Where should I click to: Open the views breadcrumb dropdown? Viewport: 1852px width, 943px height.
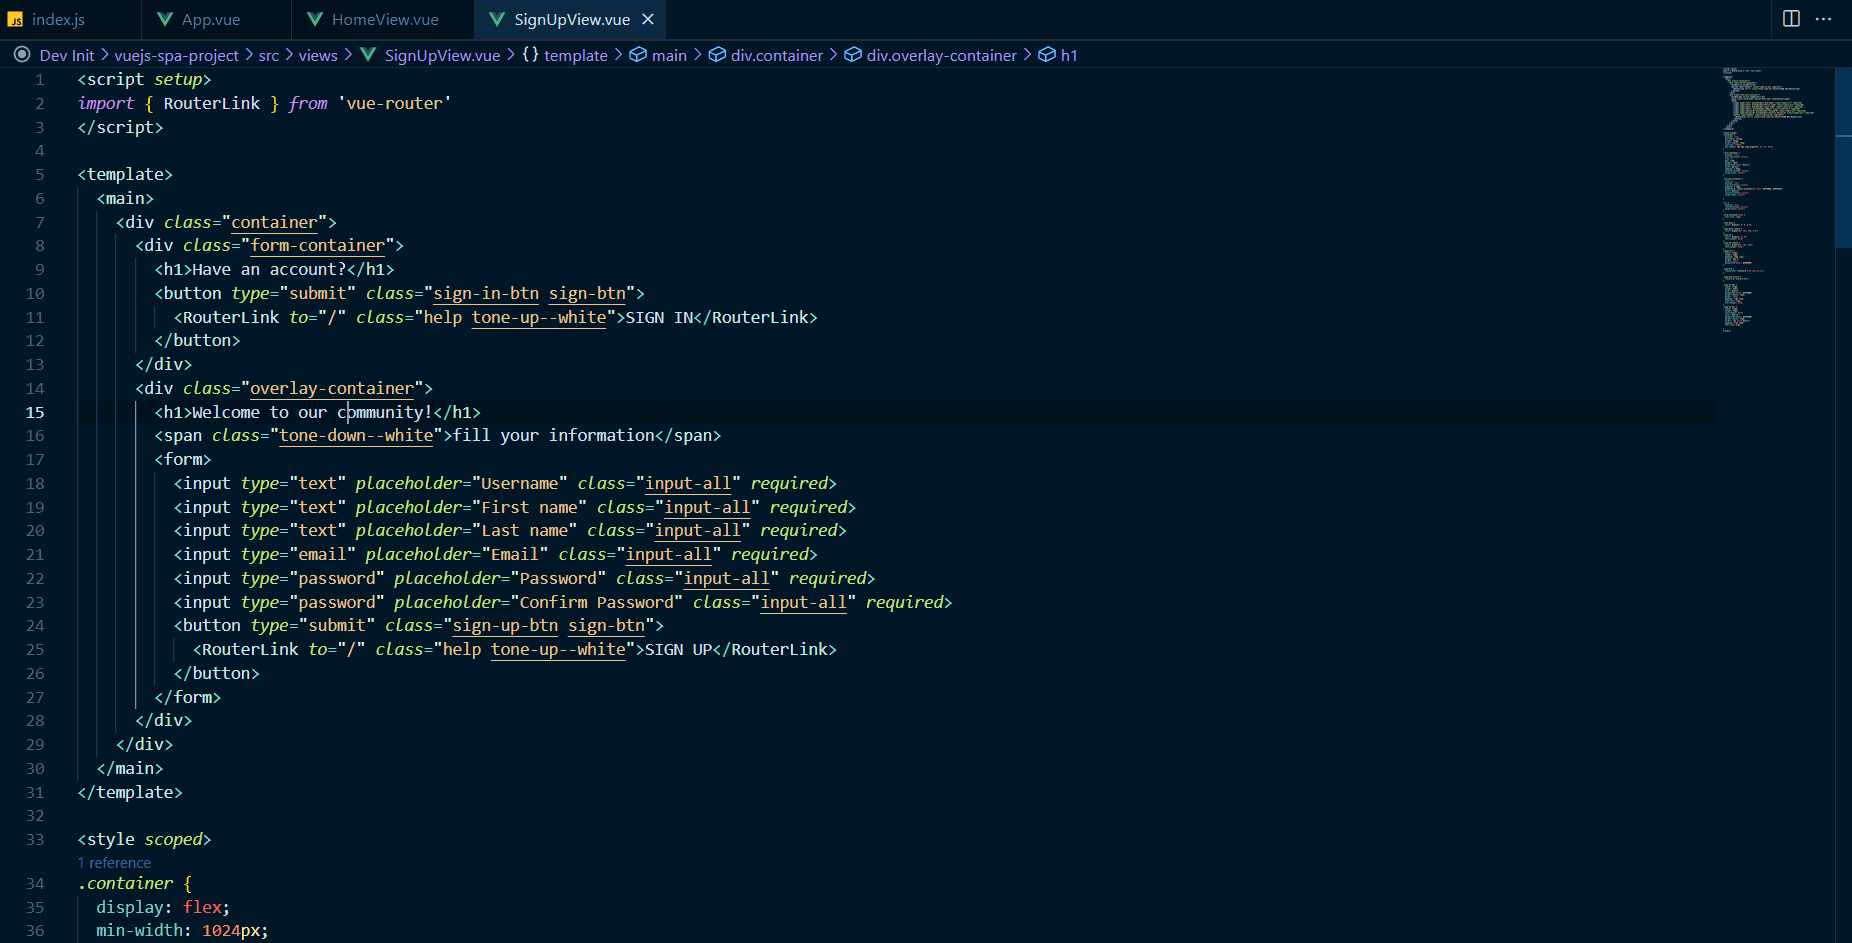(317, 55)
